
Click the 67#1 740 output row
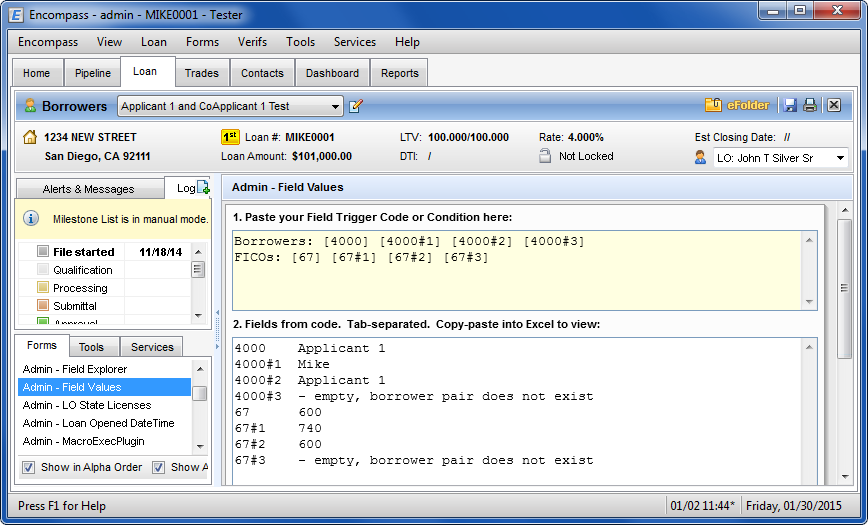point(278,428)
